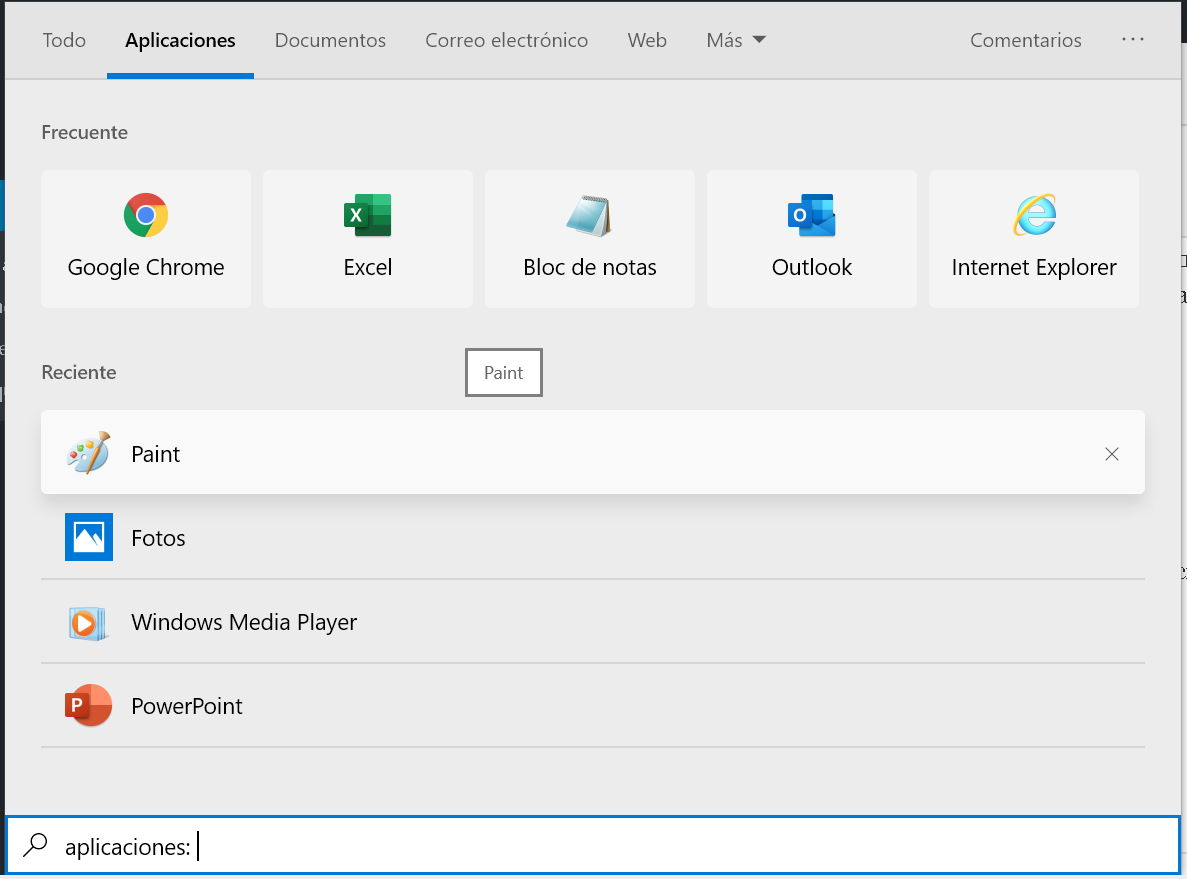Viewport: 1187px width, 879px height.
Task: Switch to the Documentos tab
Action: 330,40
